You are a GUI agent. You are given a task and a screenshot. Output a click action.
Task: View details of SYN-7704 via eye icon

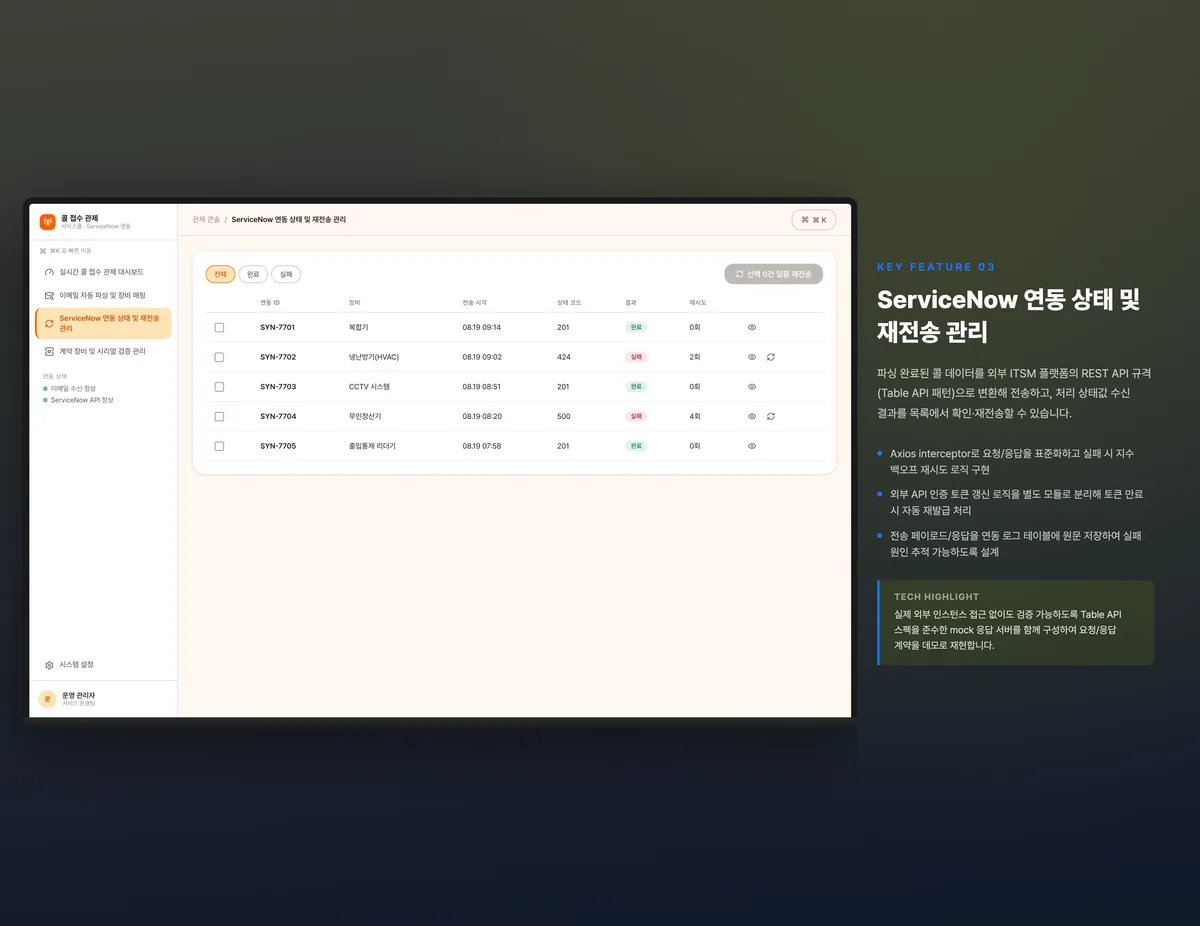click(752, 416)
